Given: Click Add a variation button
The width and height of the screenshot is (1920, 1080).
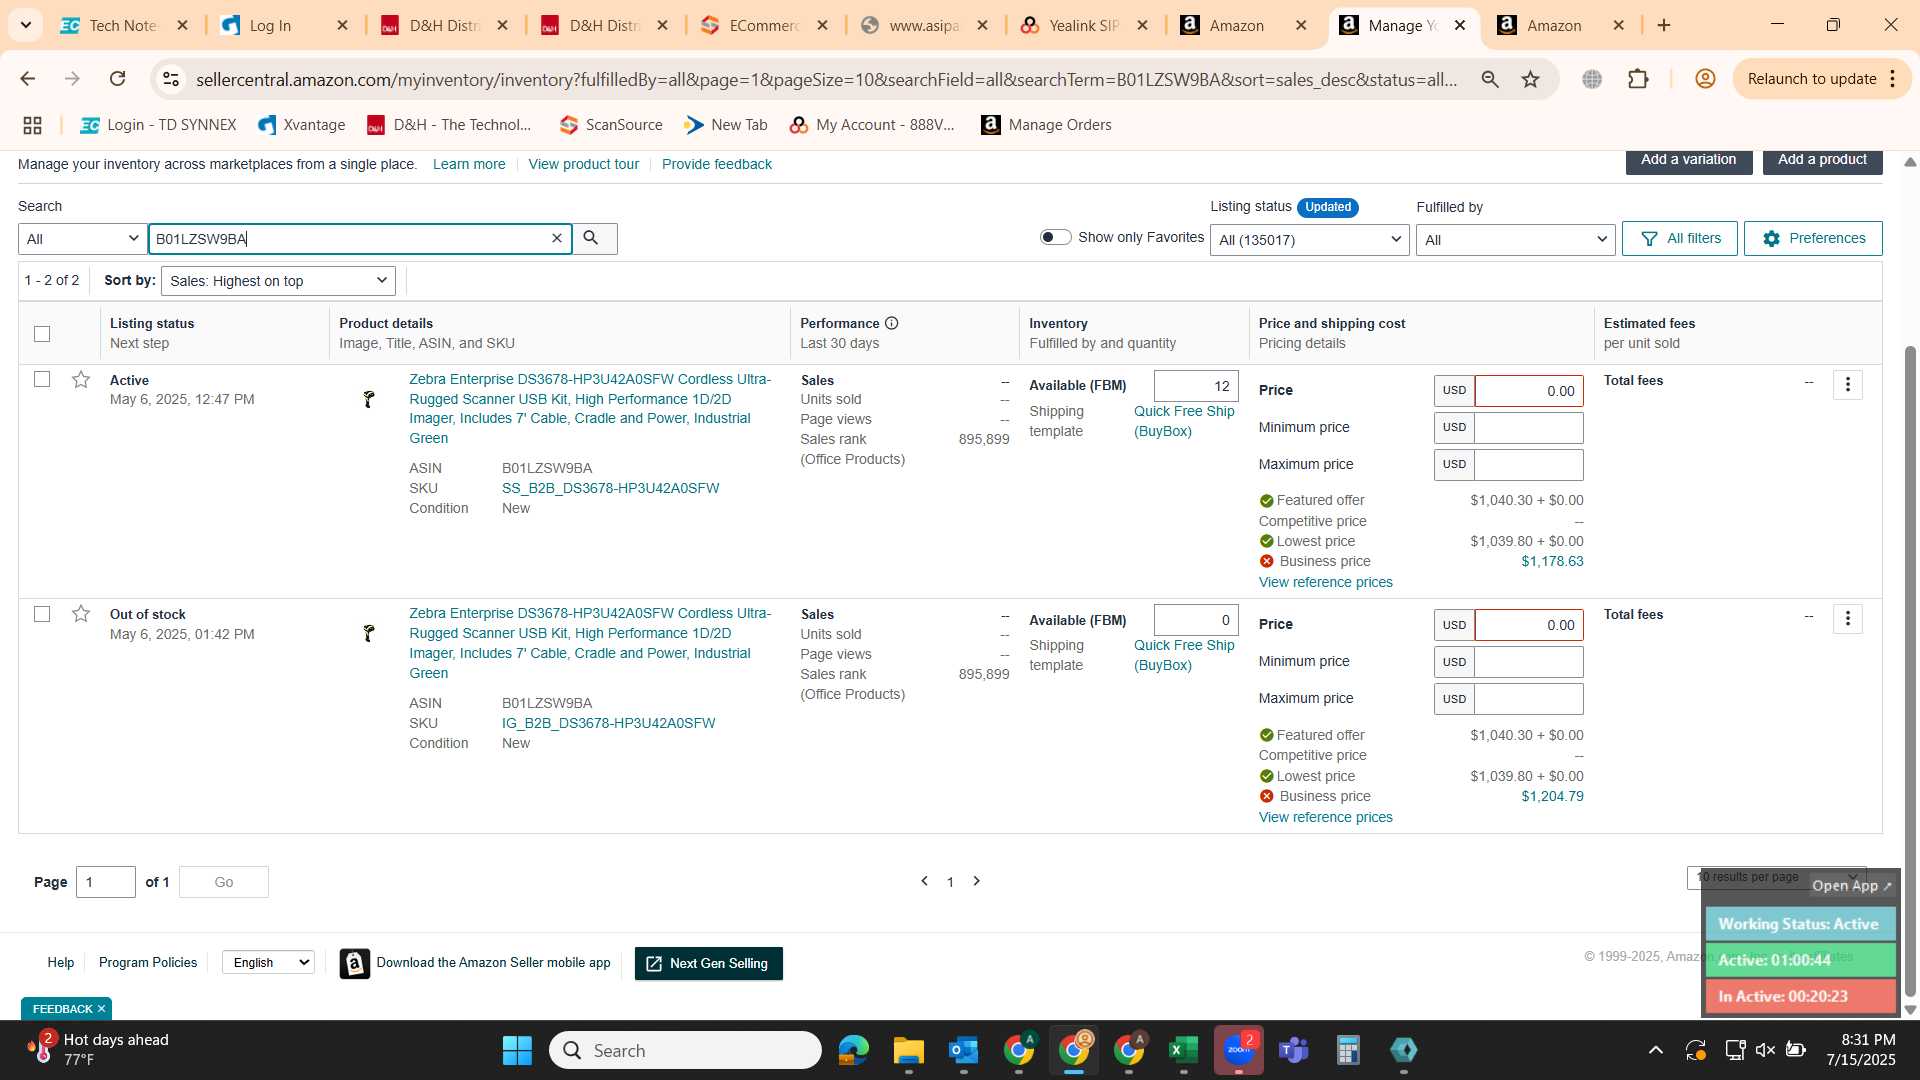Looking at the screenshot, I should click(x=1689, y=160).
